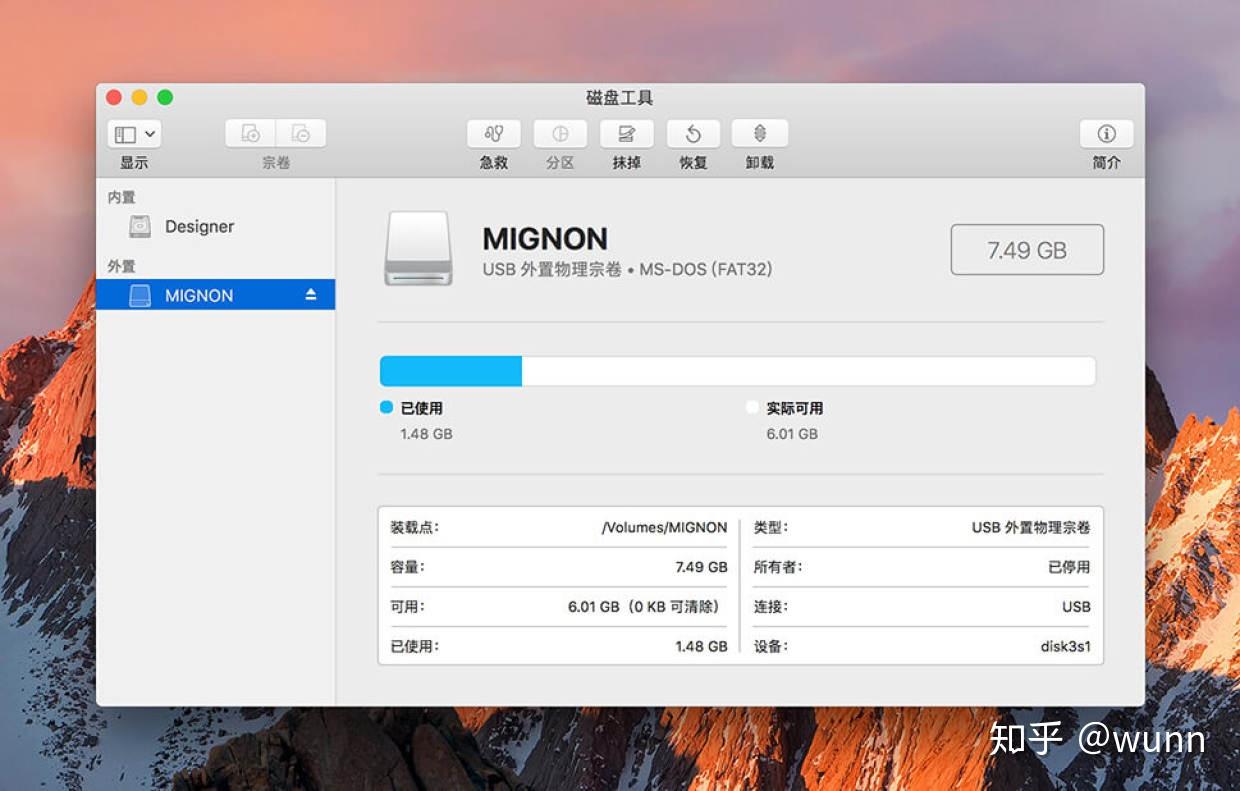Screen dimensions: 1240x791
Task: Click the blue storage usage bar
Action: (x=450, y=370)
